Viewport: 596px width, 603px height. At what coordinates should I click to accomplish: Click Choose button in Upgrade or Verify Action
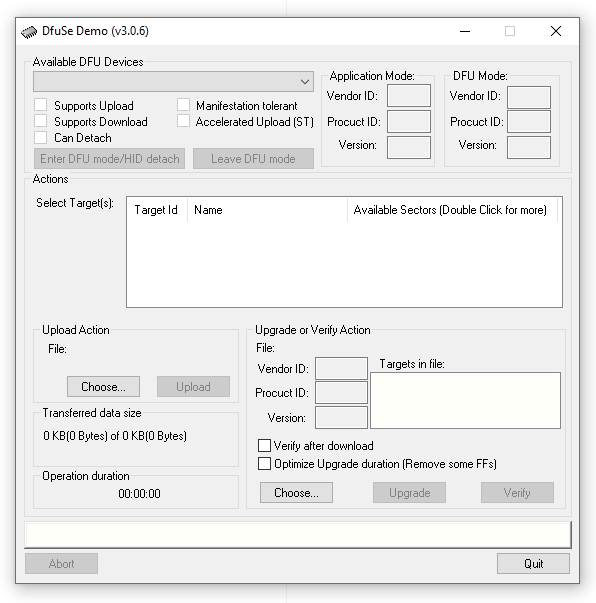click(x=296, y=493)
